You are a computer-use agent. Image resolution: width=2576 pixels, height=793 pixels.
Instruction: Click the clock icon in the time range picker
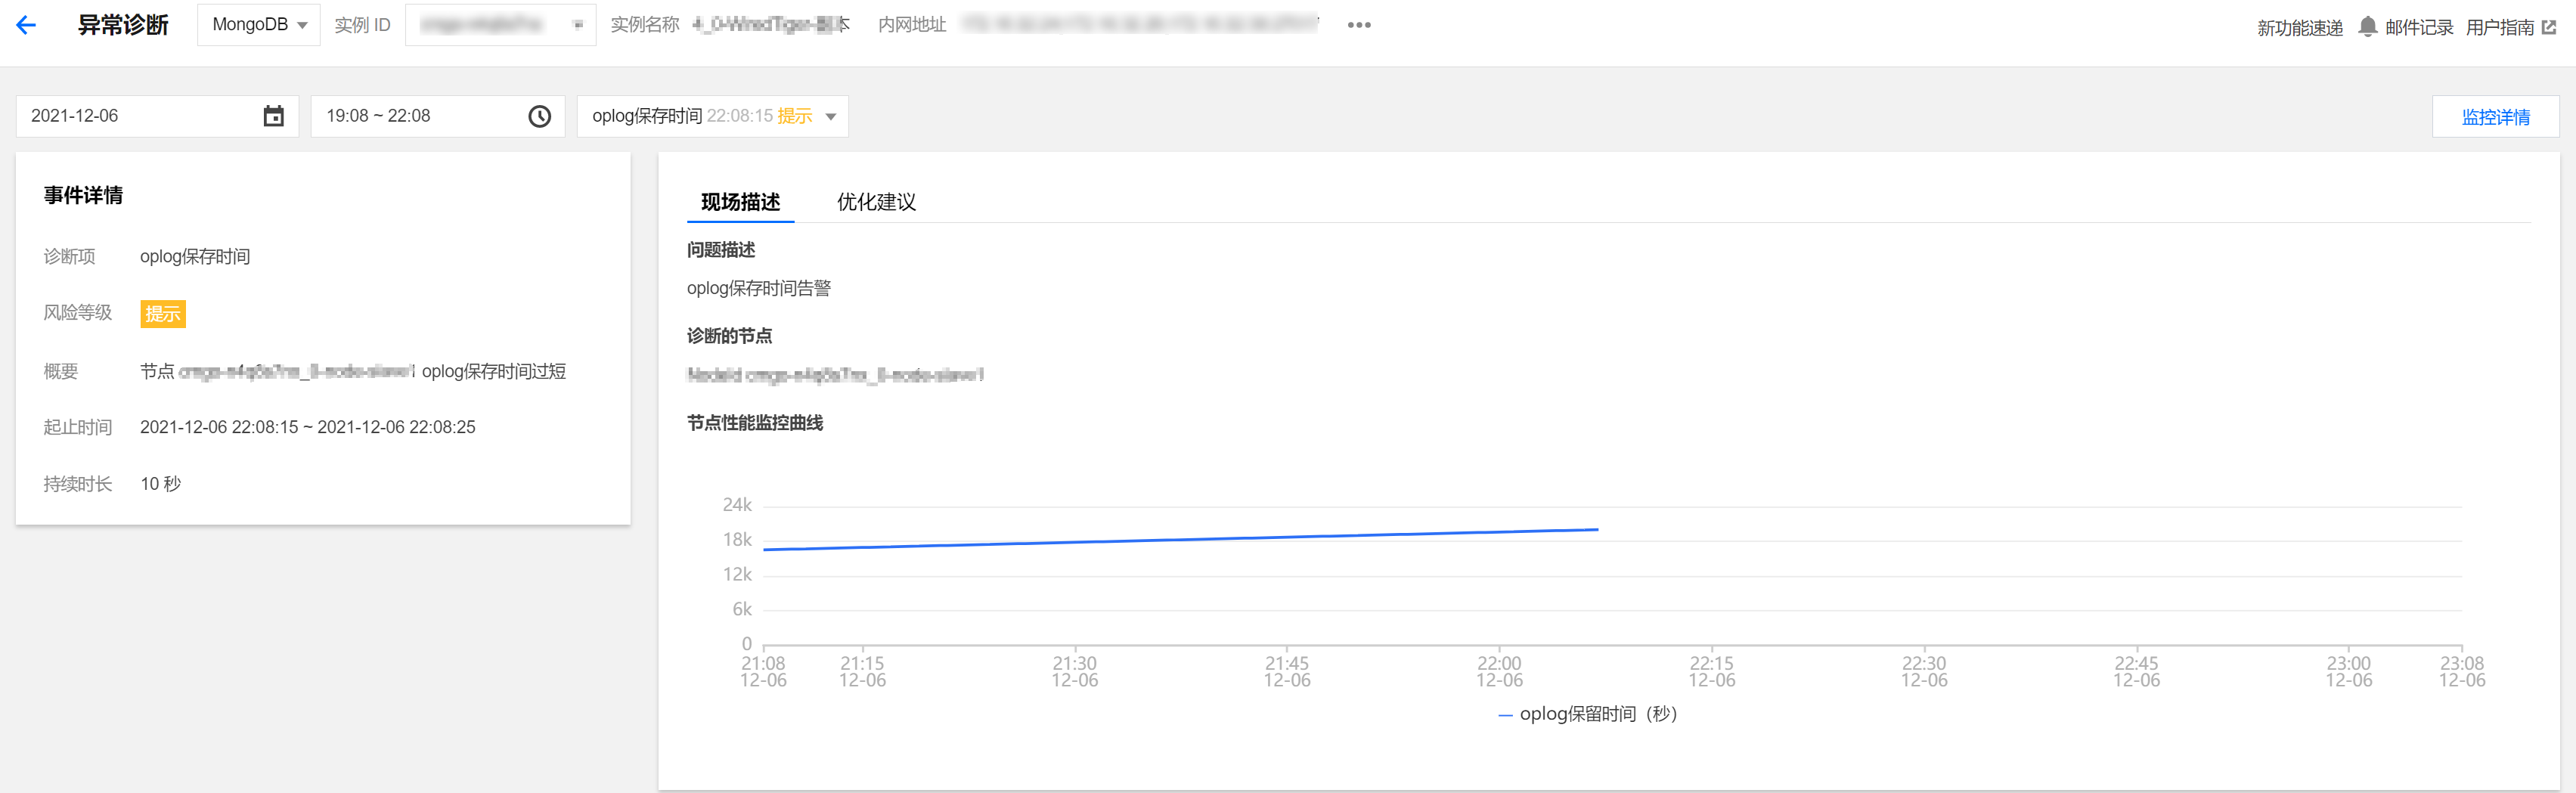(x=539, y=116)
